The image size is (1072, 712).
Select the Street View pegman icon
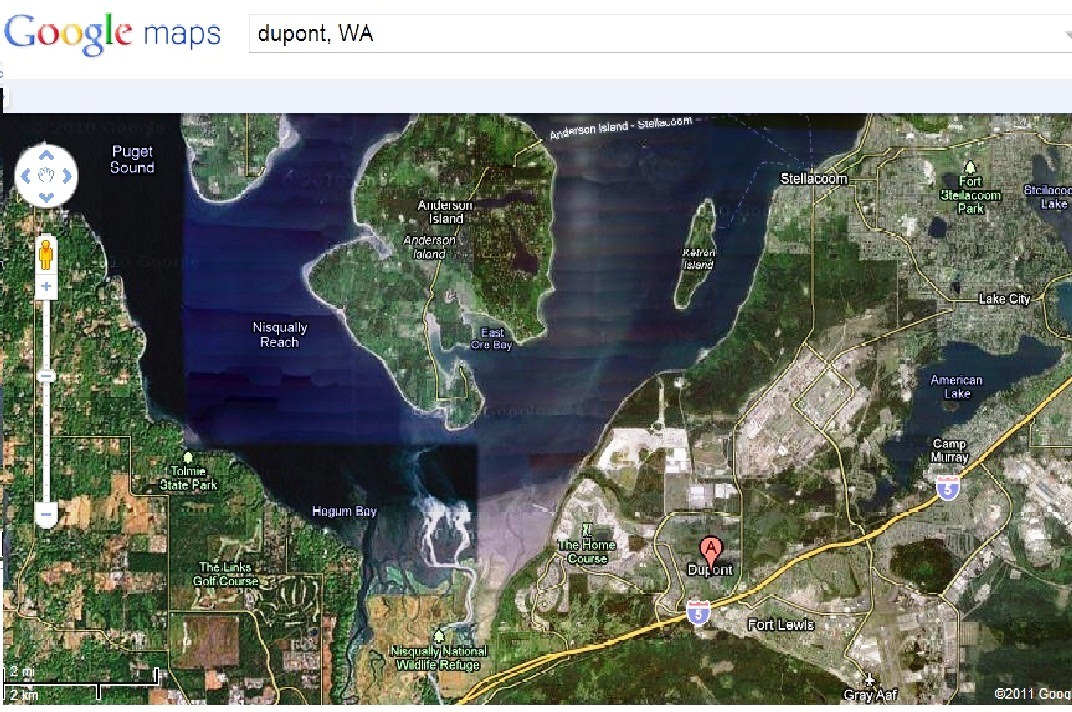tap(46, 254)
